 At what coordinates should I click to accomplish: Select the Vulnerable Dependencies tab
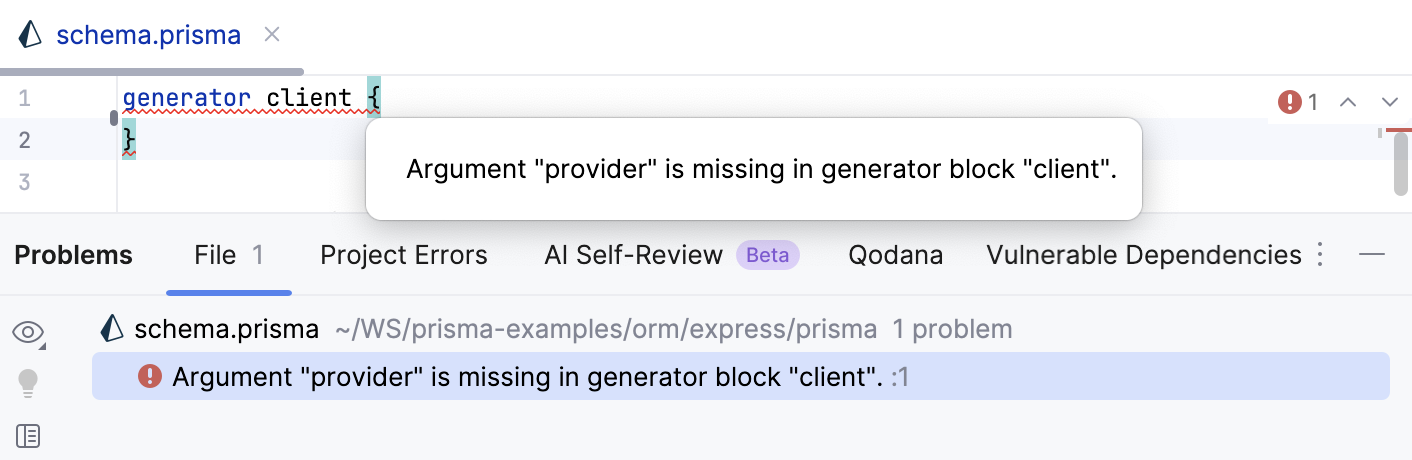tap(1144, 256)
